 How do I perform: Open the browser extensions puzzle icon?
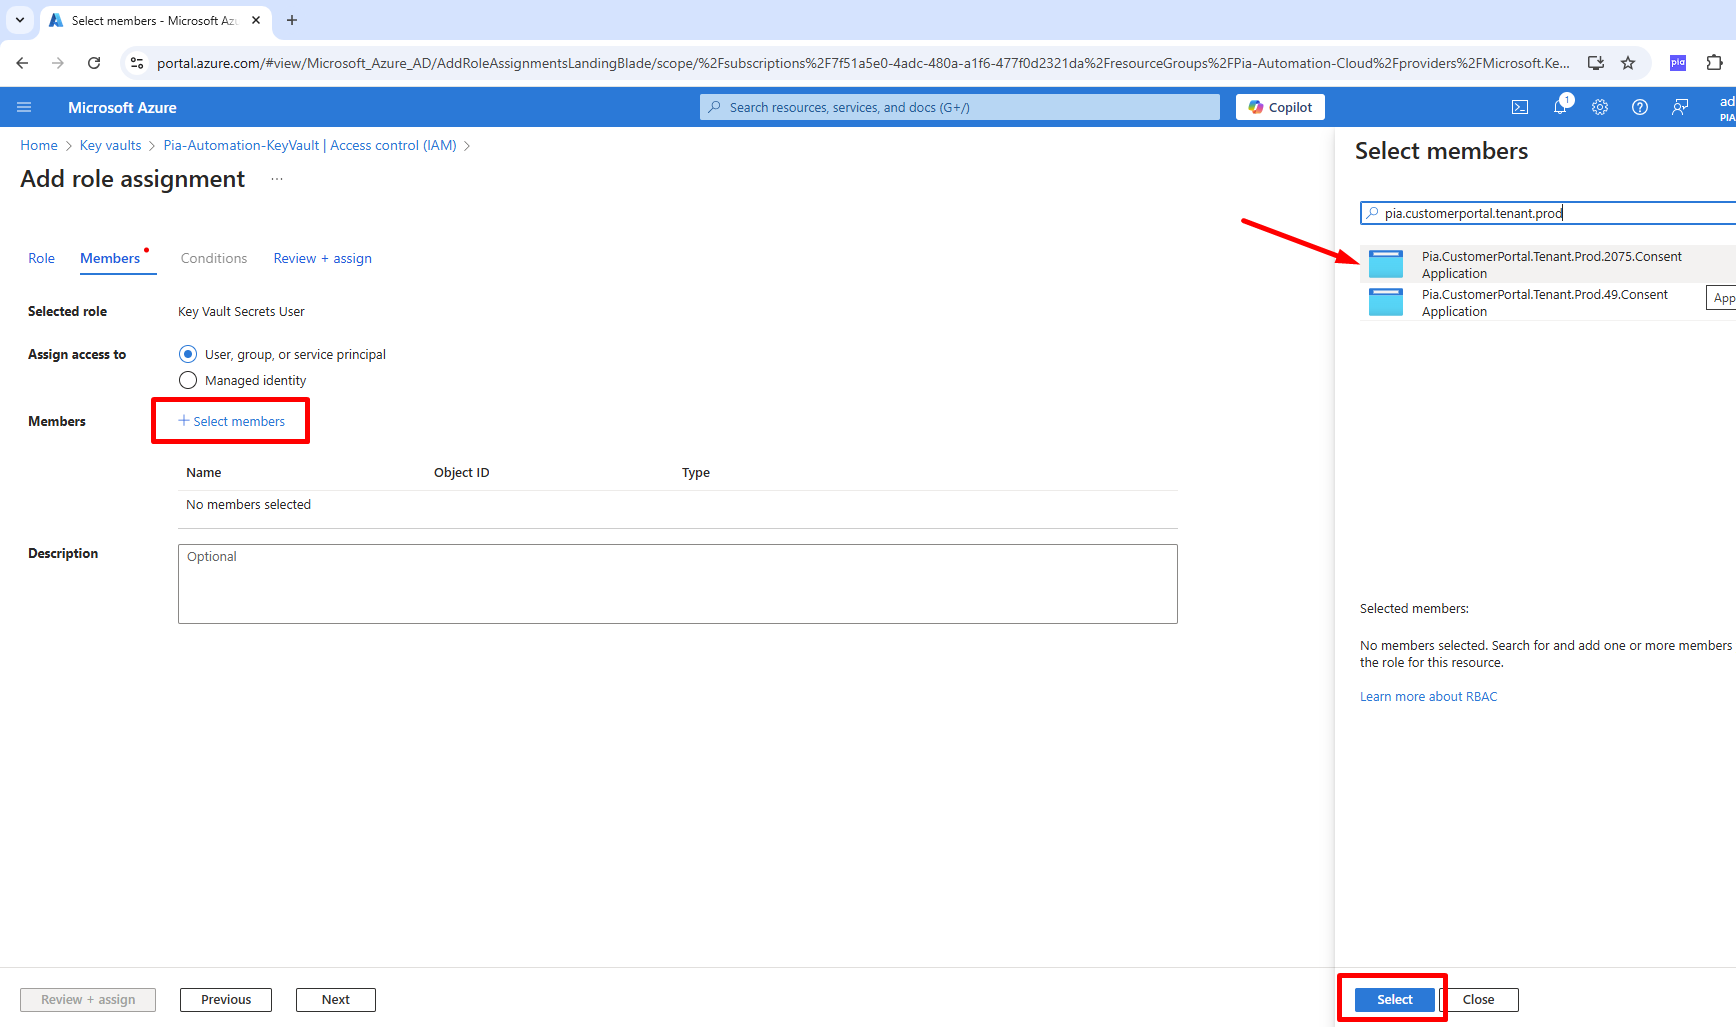coord(1714,63)
